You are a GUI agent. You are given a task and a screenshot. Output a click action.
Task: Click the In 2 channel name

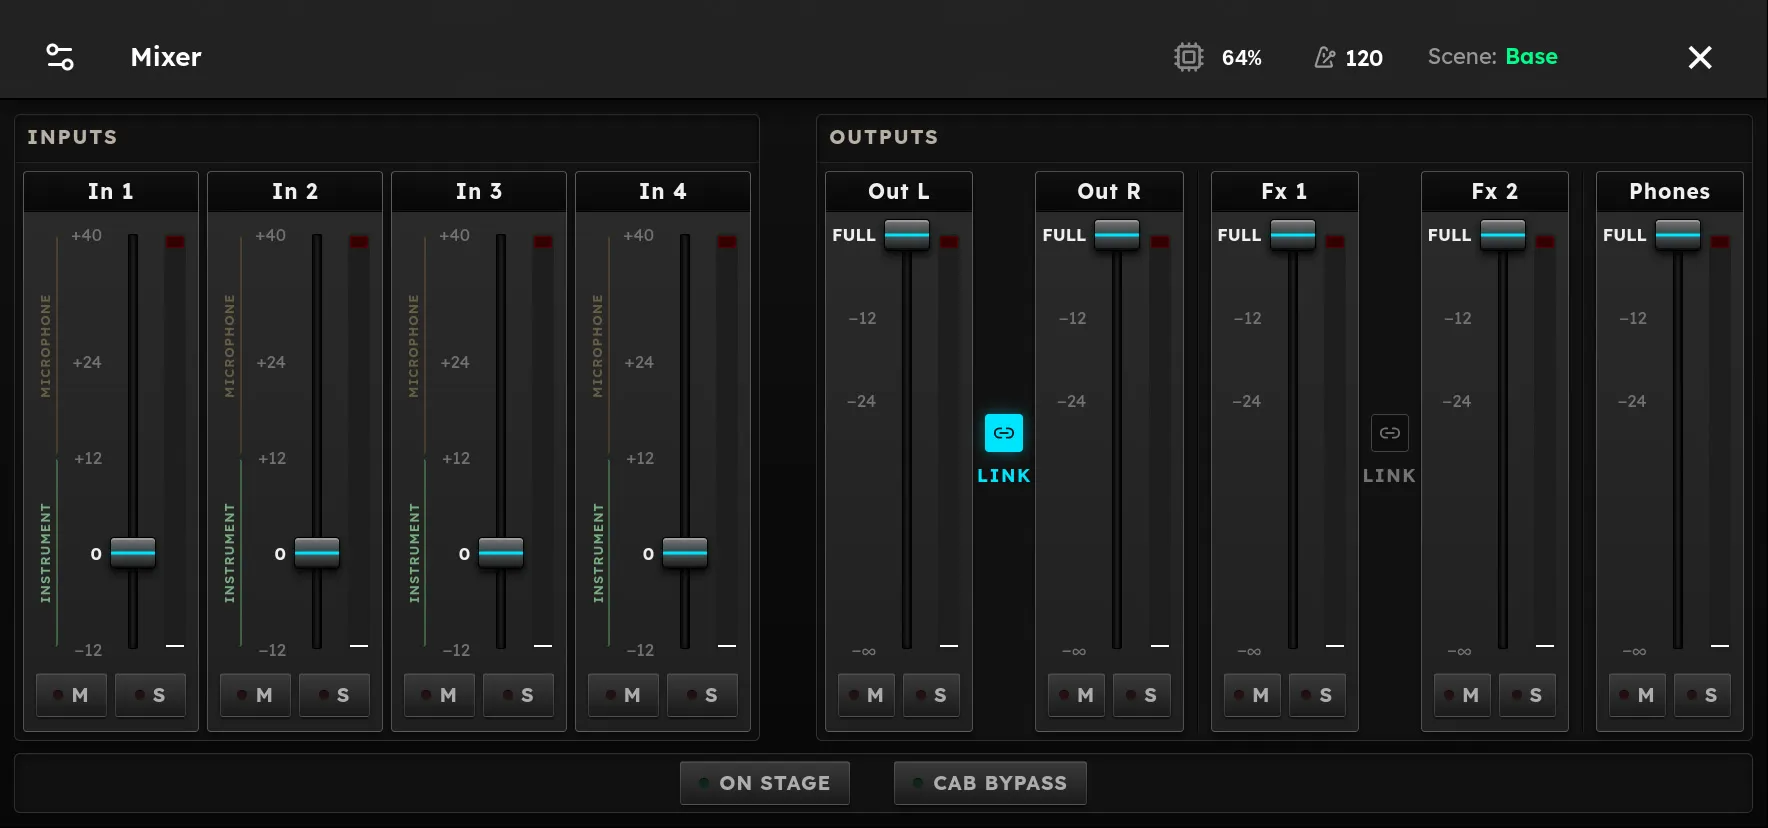(x=295, y=191)
